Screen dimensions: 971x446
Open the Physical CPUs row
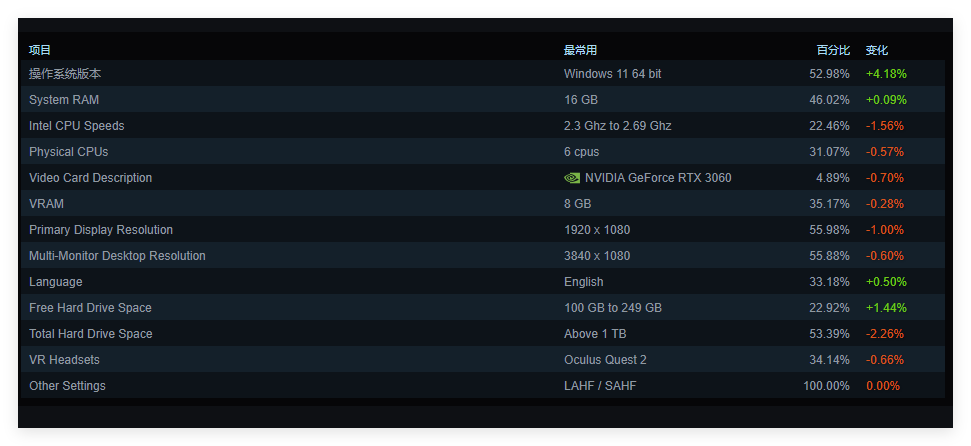[x=483, y=152]
